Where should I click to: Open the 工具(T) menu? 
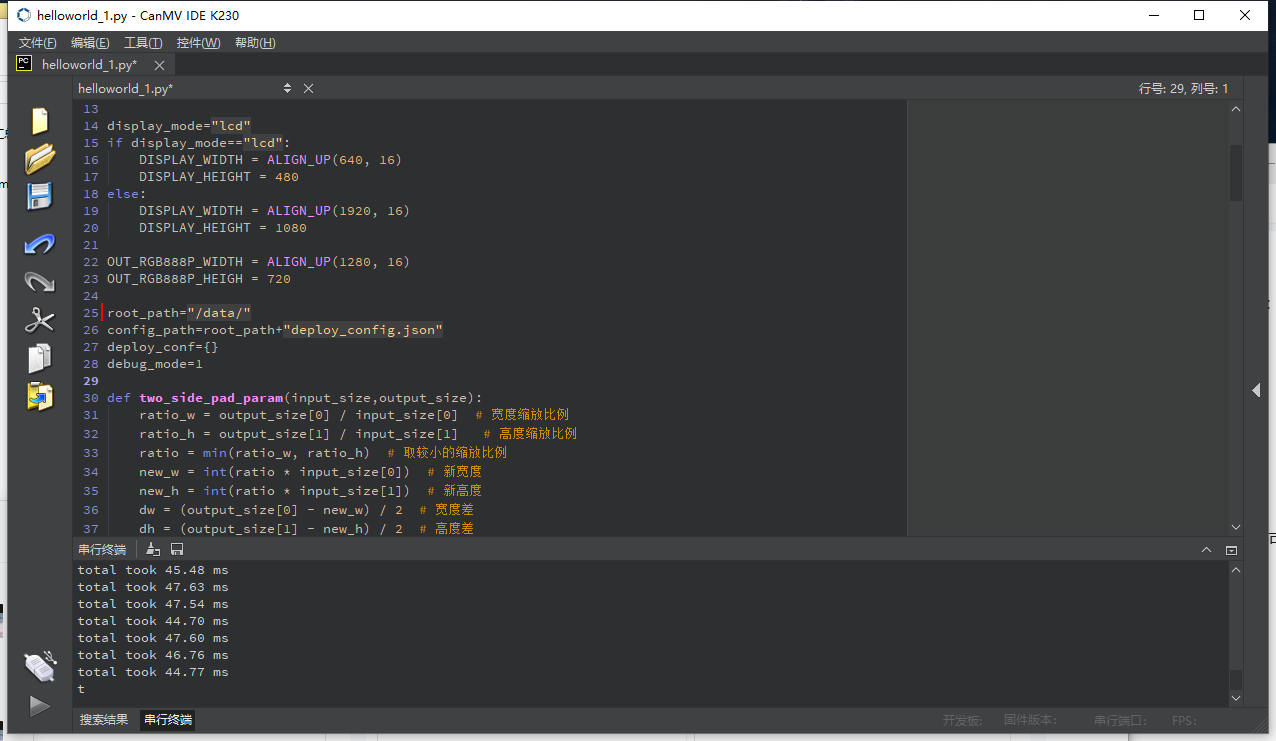pos(143,43)
